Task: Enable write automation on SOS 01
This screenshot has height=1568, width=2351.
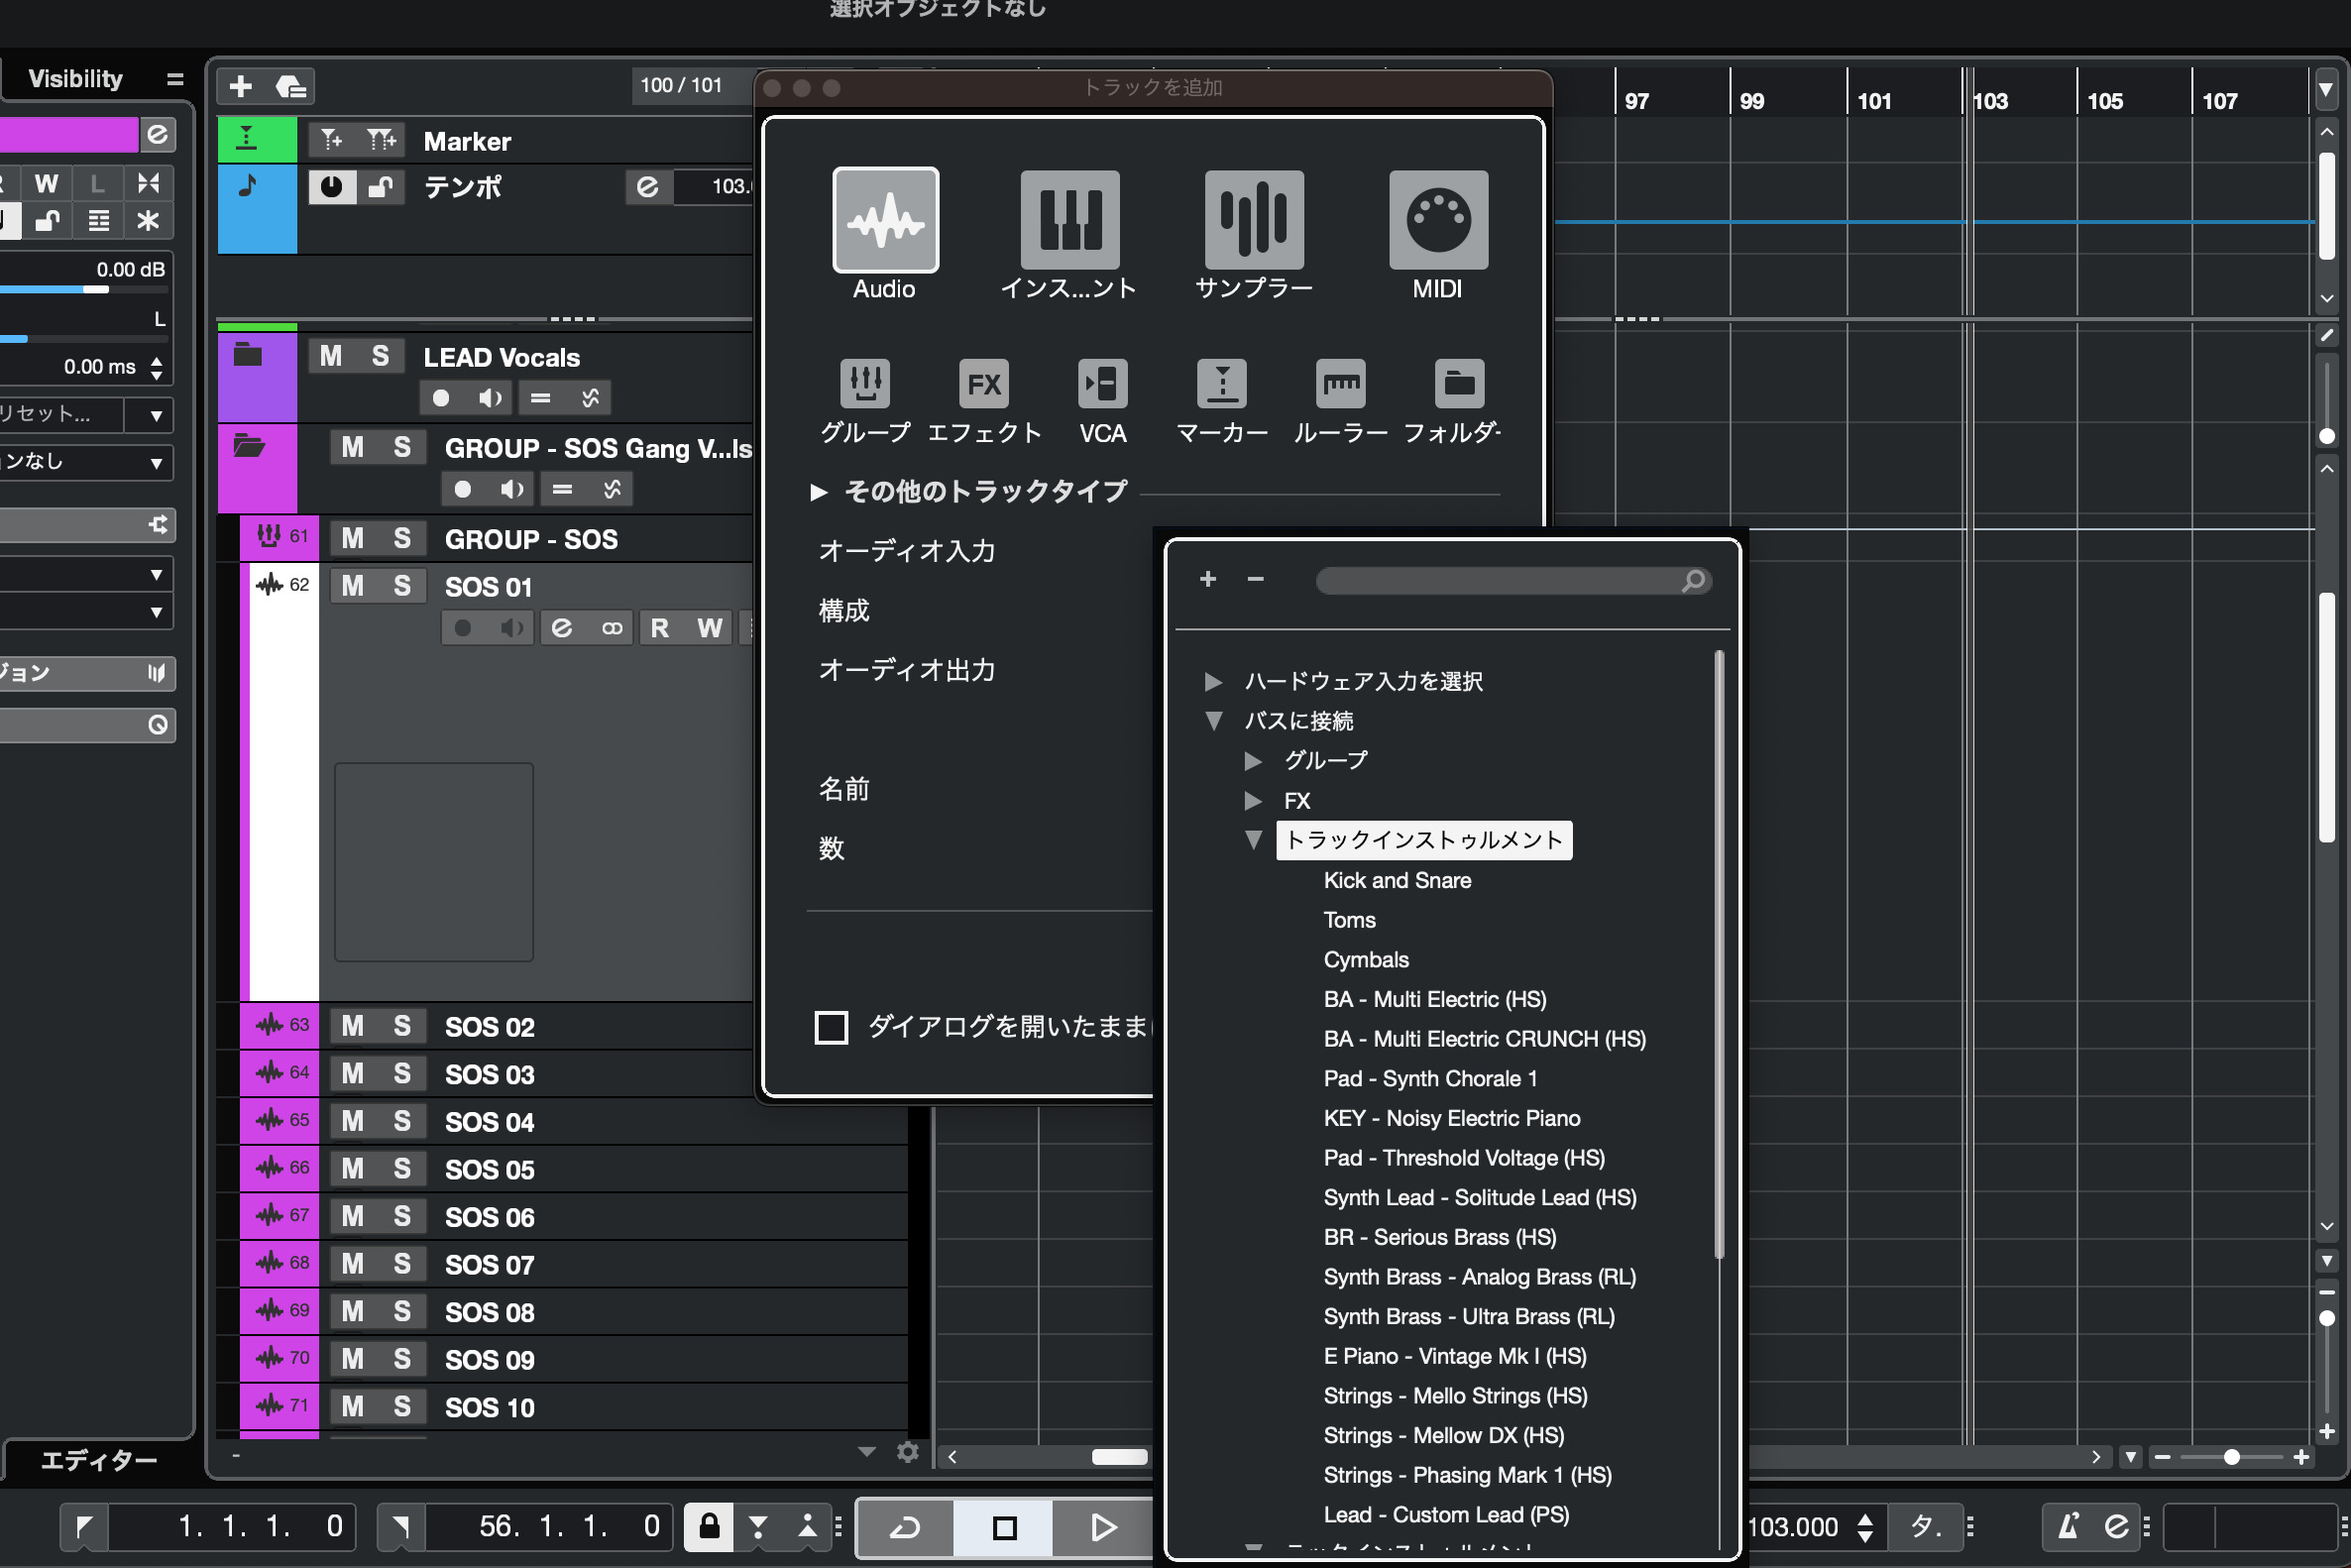Action: tap(709, 628)
